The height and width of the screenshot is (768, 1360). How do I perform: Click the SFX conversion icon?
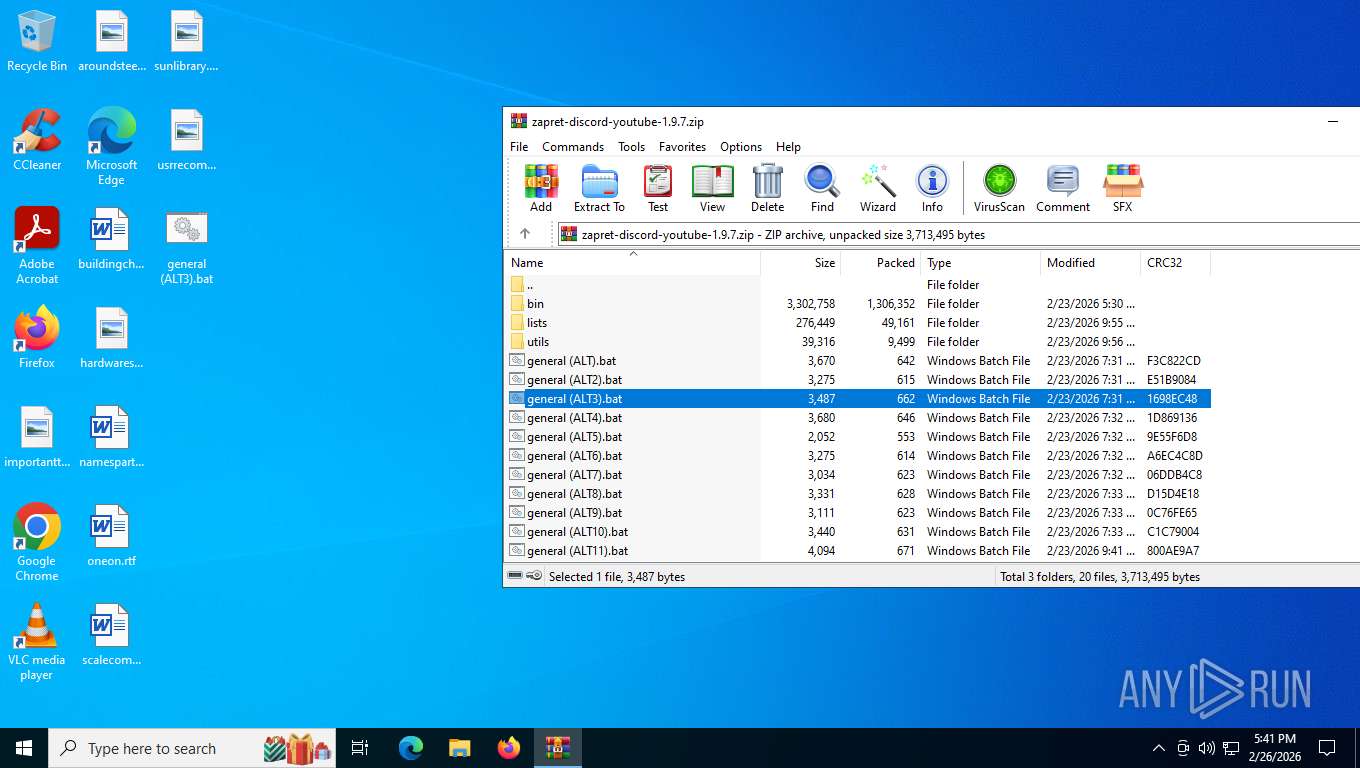coord(1123,188)
